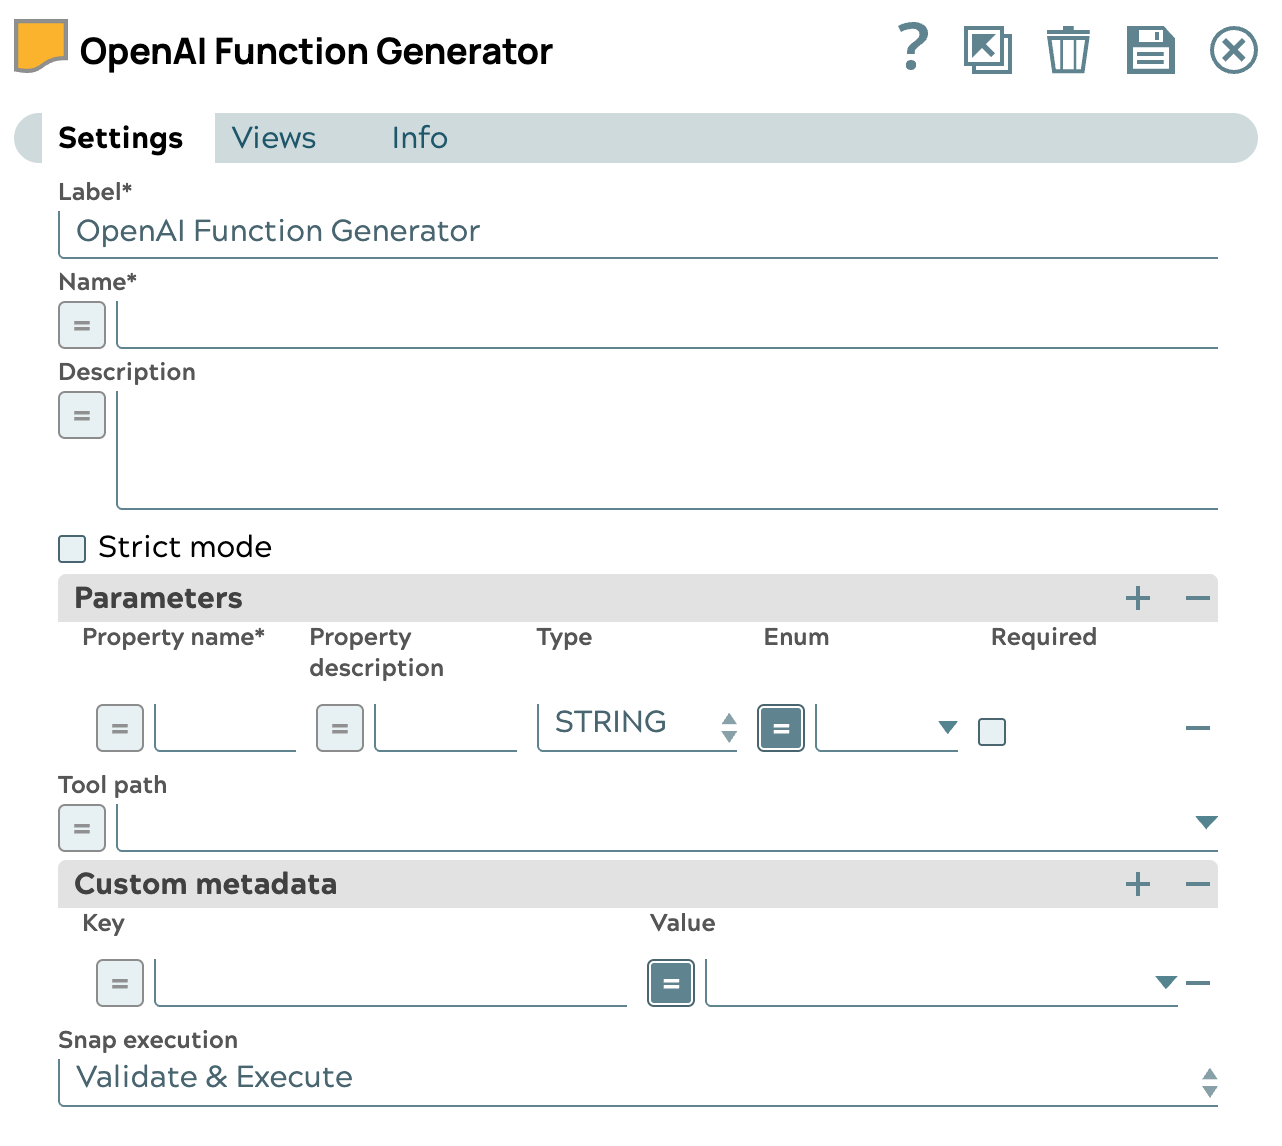Delete the snap using the trash icon
Viewport: 1282px width, 1146px height.
1068,49
